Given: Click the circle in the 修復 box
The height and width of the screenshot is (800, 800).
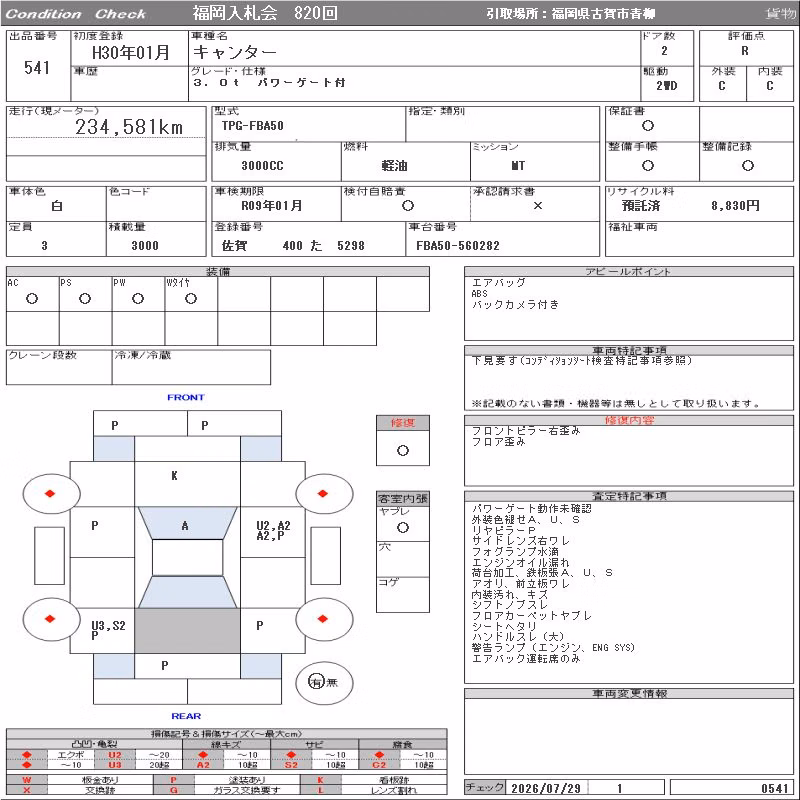Looking at the screenshot, I should [x=403, y=451].
